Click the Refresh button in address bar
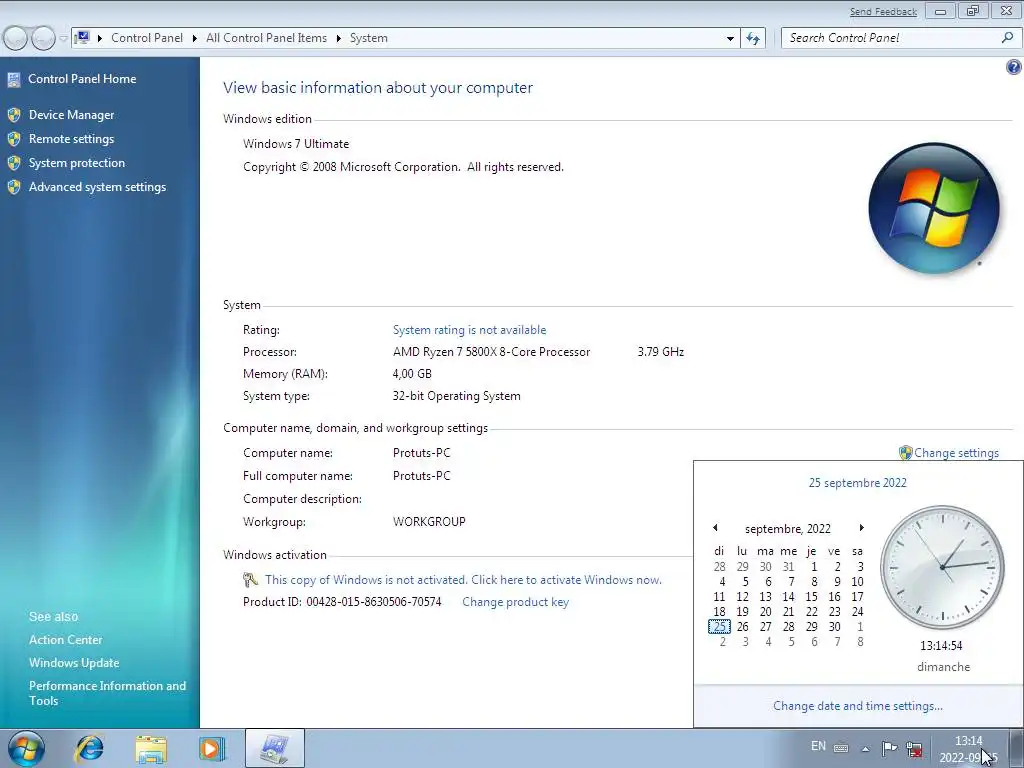This screenshot has height=768, width=1024. 753,39
